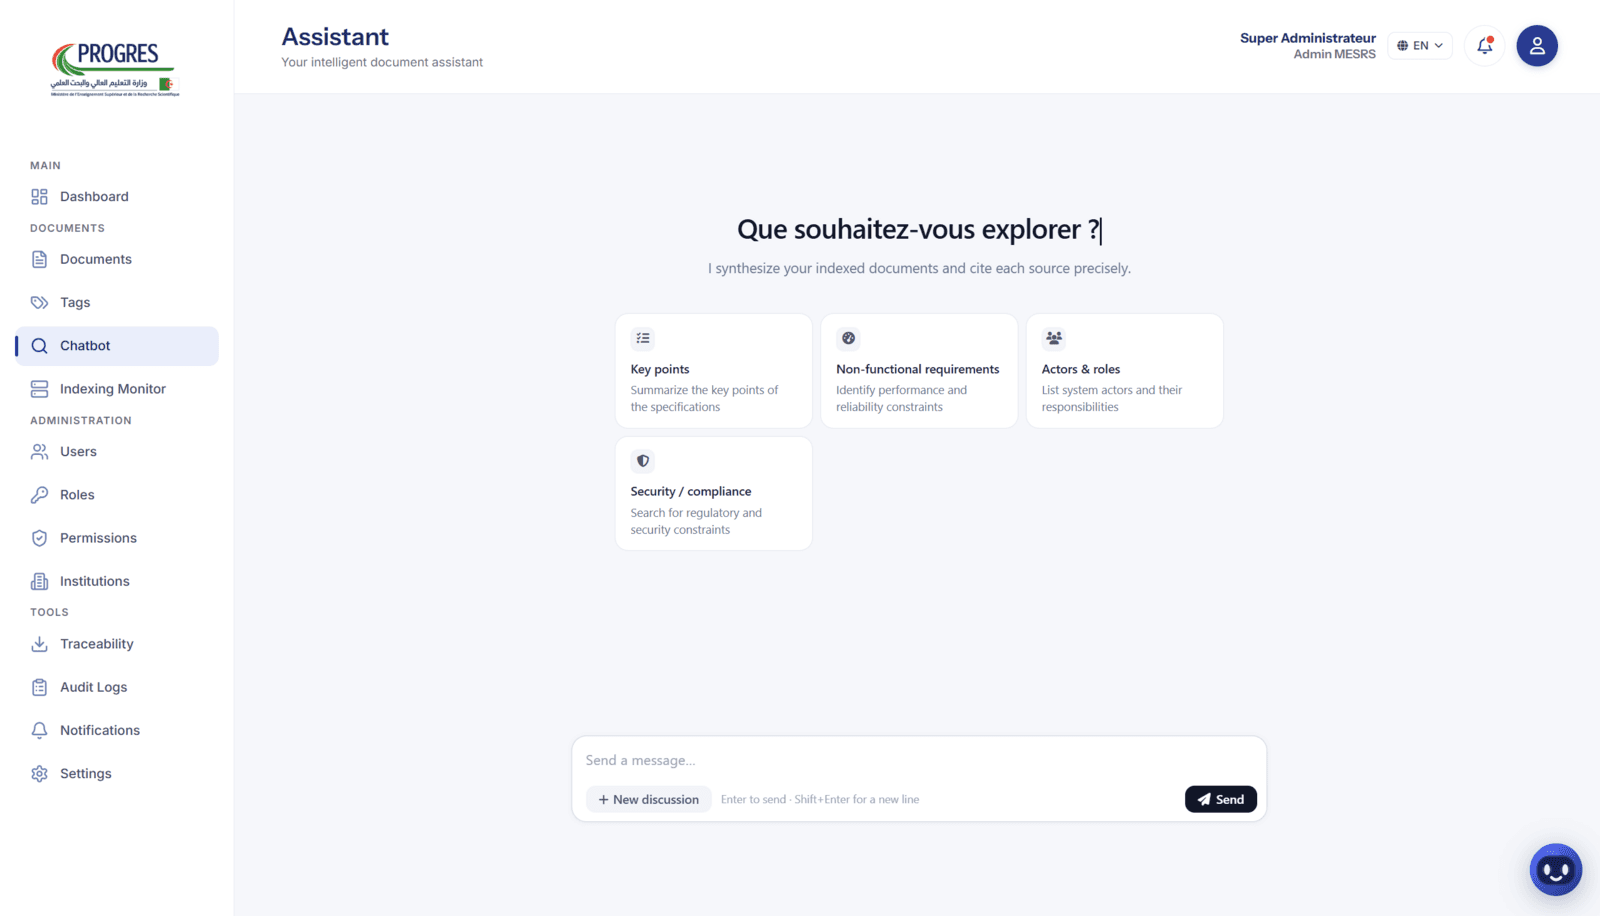Viewport: 1600px width, 916px height.
Task: Click the Settings gear icon
Action: click(x=39, y=774)
